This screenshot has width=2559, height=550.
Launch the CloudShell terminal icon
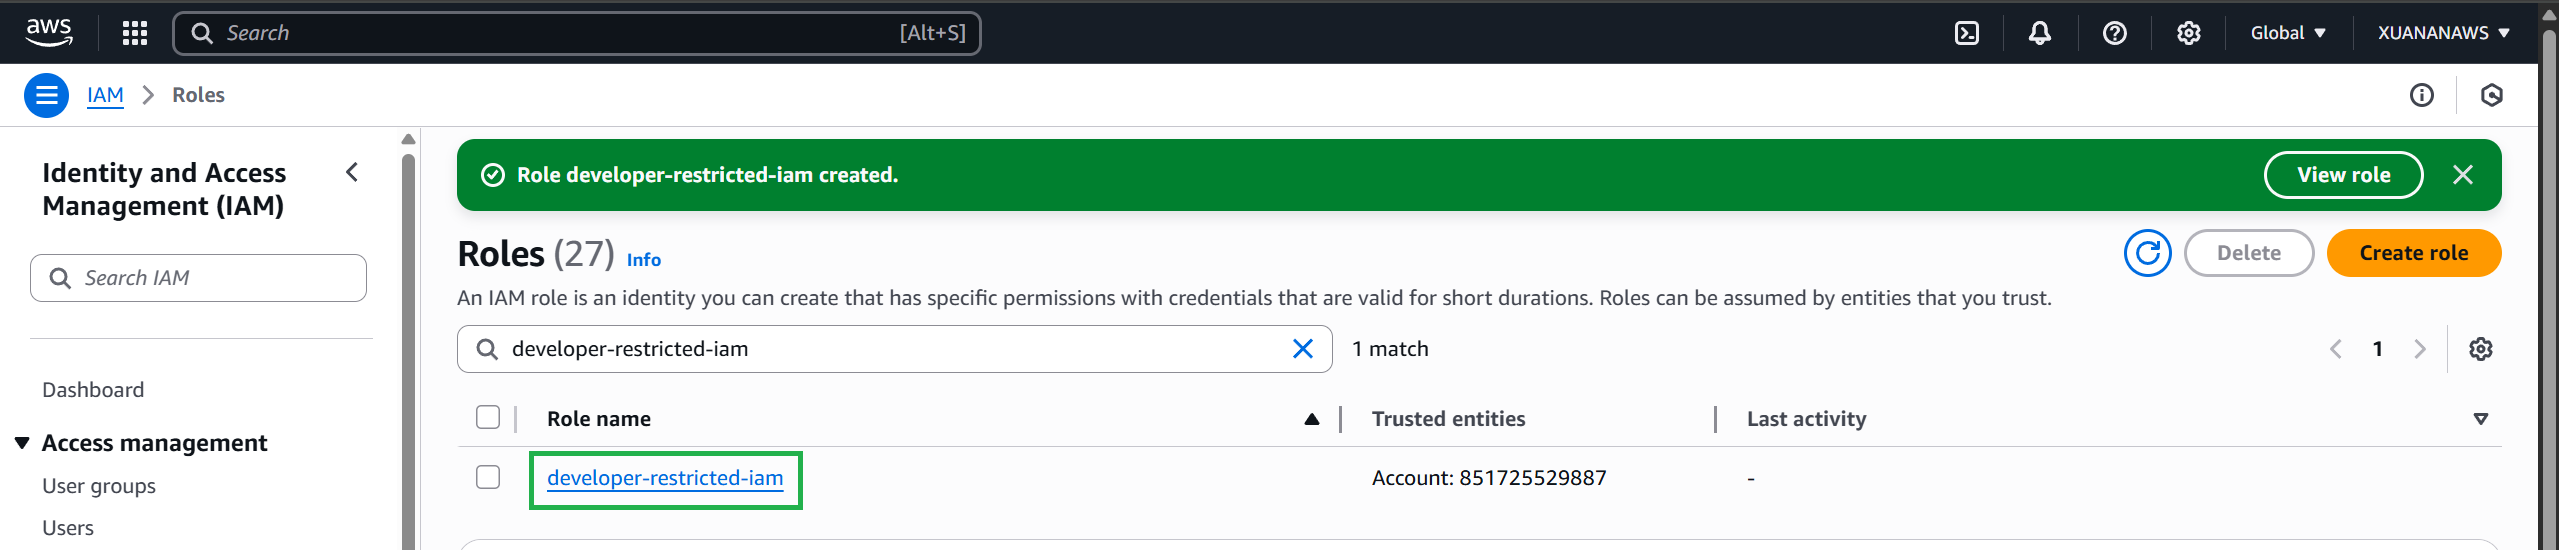click(1966, 33)
